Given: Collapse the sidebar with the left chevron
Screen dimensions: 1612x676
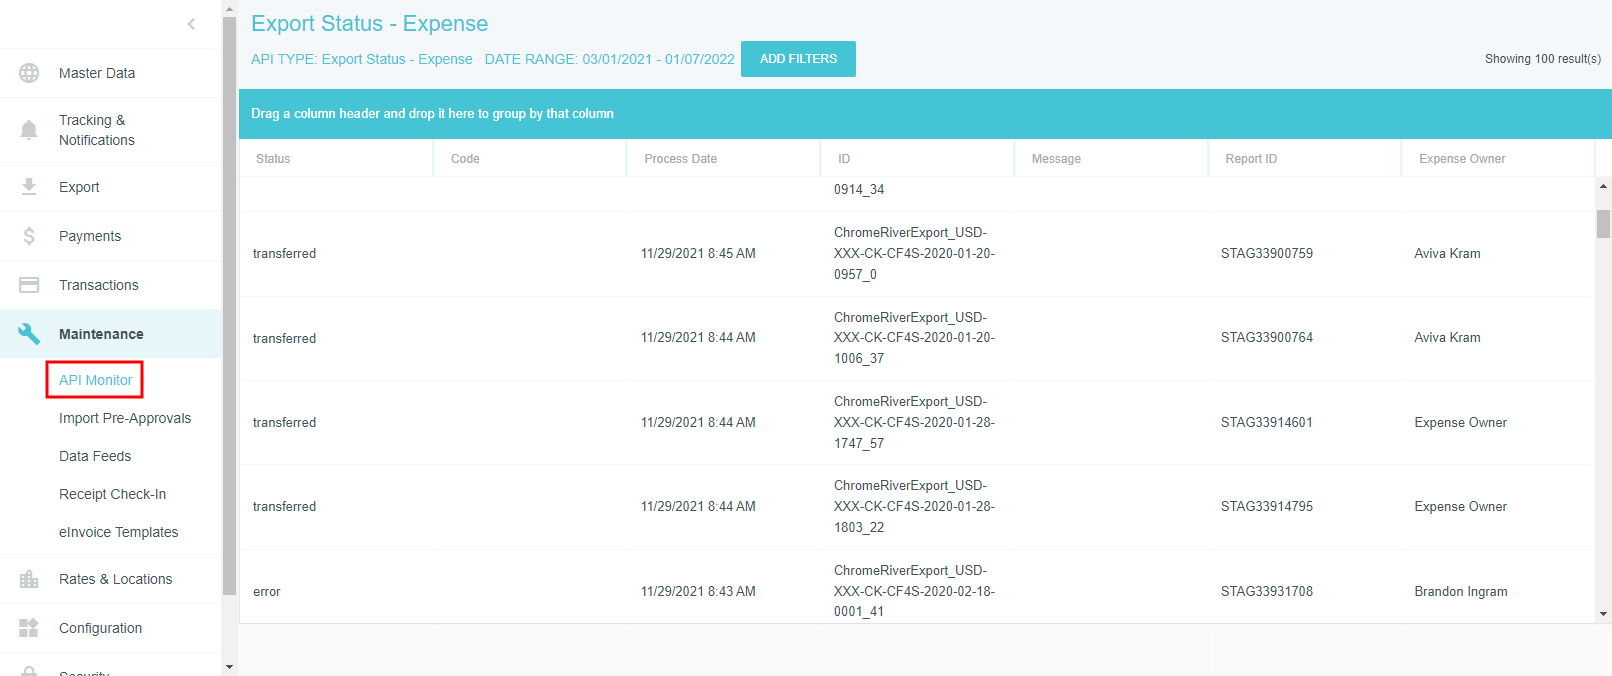Looking at the screenshot, I should tap(191, 24).
